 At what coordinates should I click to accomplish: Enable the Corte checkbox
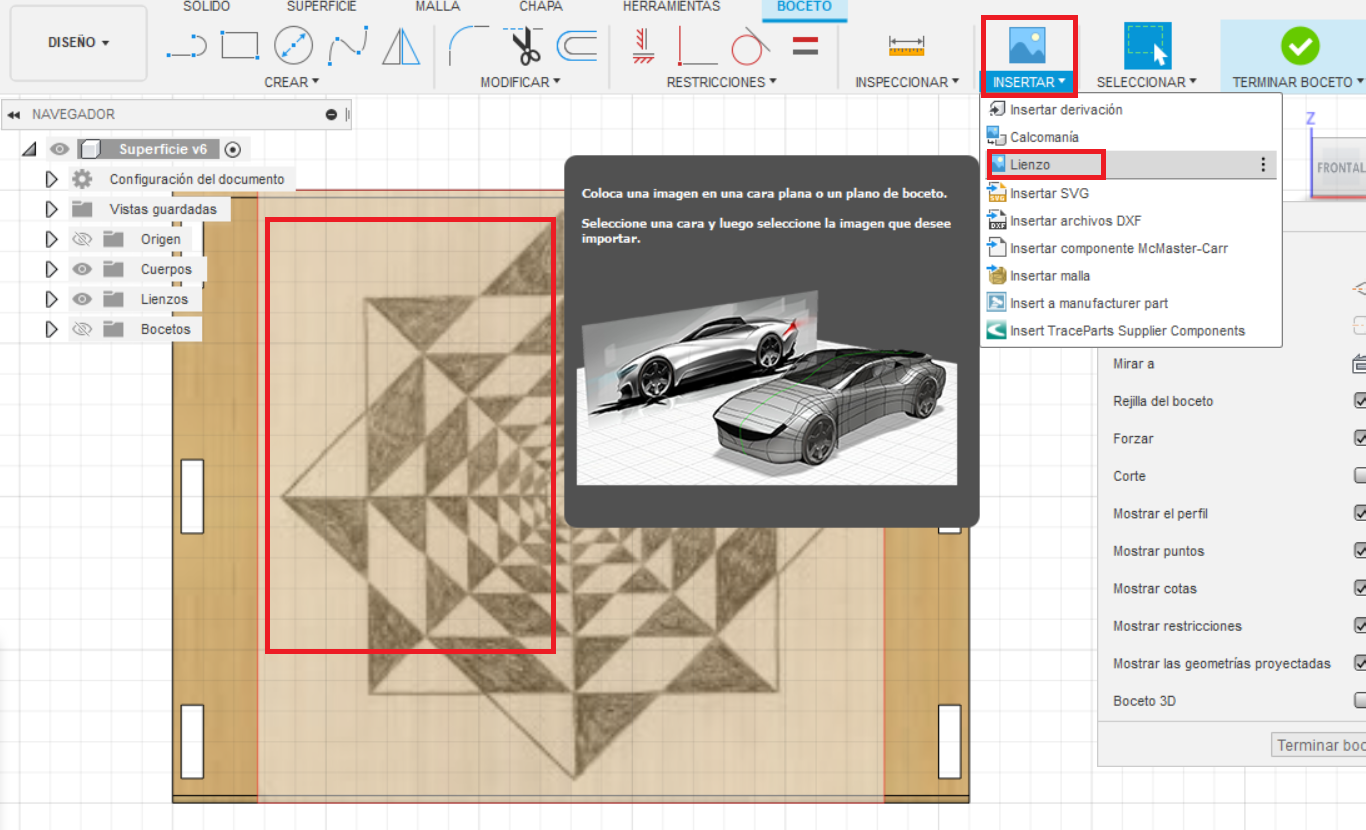[x=1360, y=475]
